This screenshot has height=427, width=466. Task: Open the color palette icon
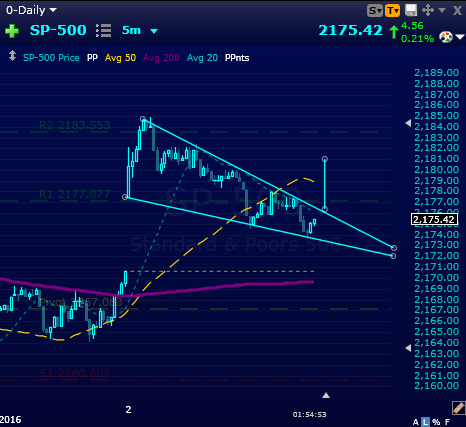pyautogui.click(x=446, y=37)
